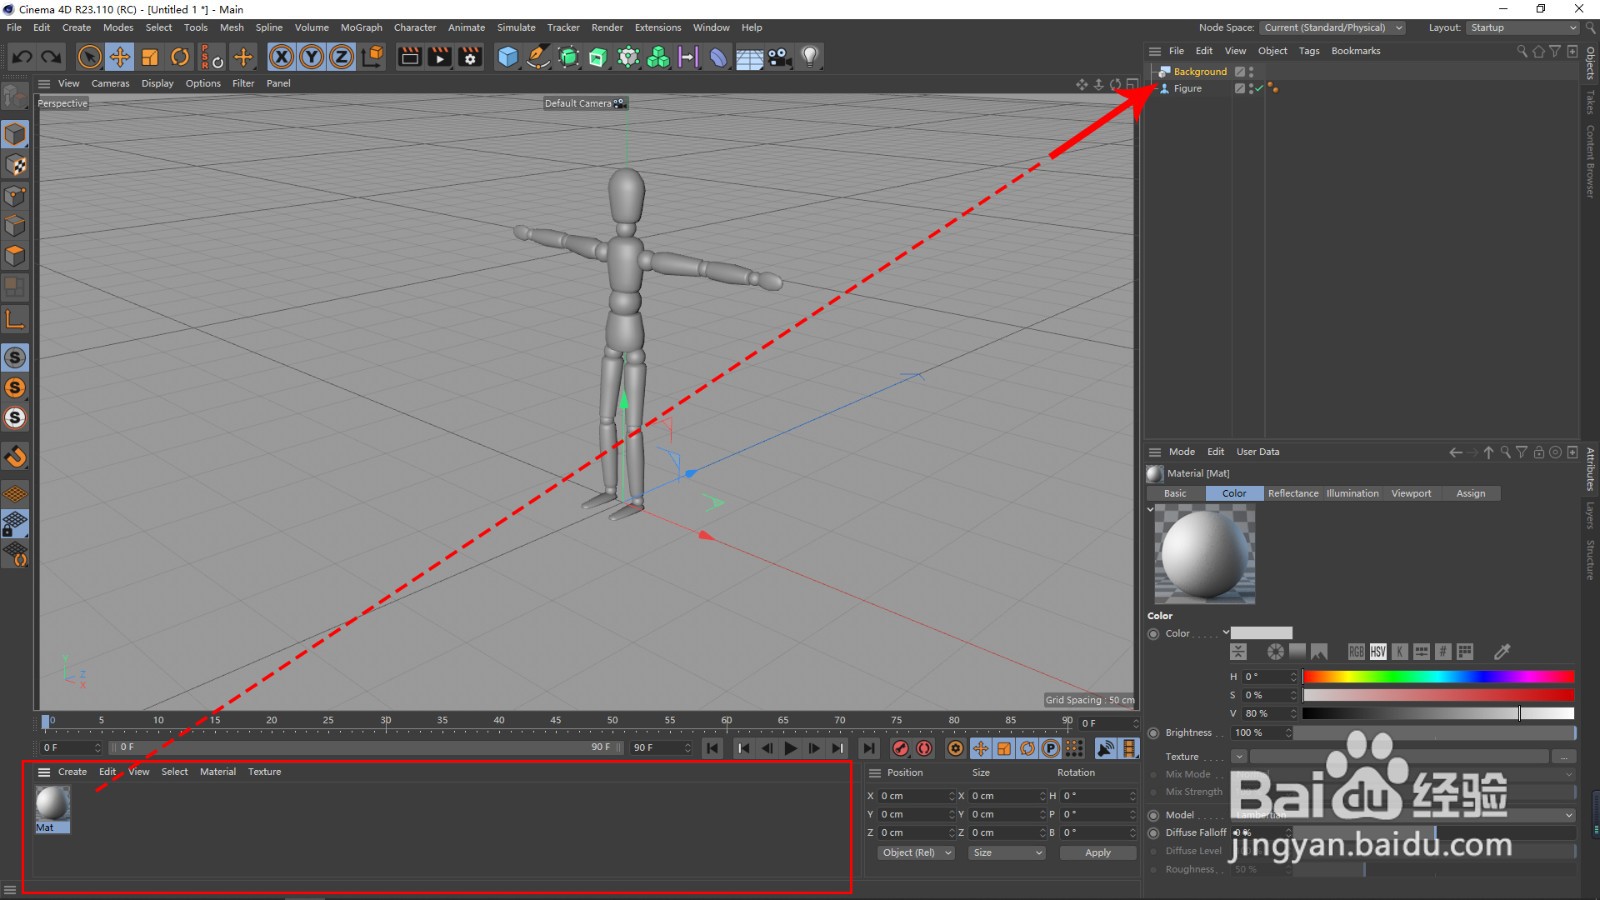The image size is (1600, 900).
Task: Pick a color with the eyedropper
Action: [x=1501, y=652]
